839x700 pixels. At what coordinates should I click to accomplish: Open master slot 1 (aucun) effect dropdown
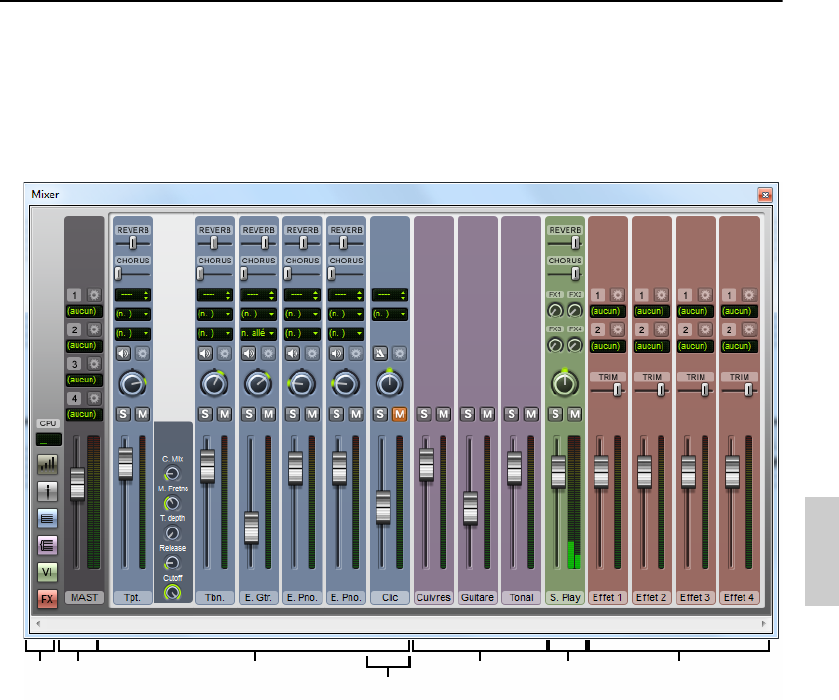tap(84, 311)
